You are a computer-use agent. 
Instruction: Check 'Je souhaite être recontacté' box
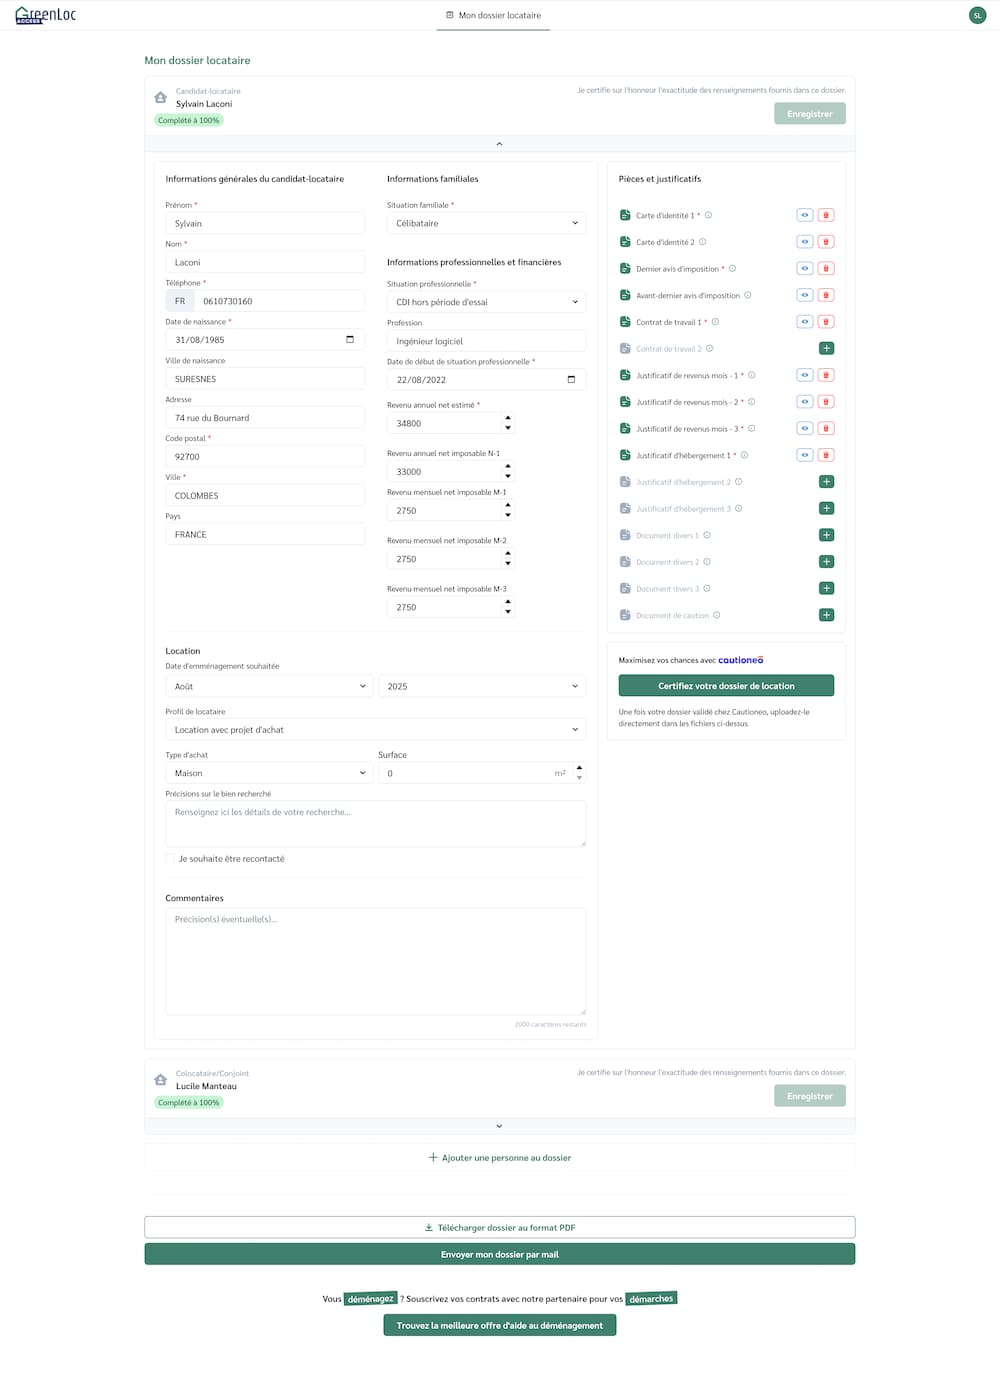(171, 859)
